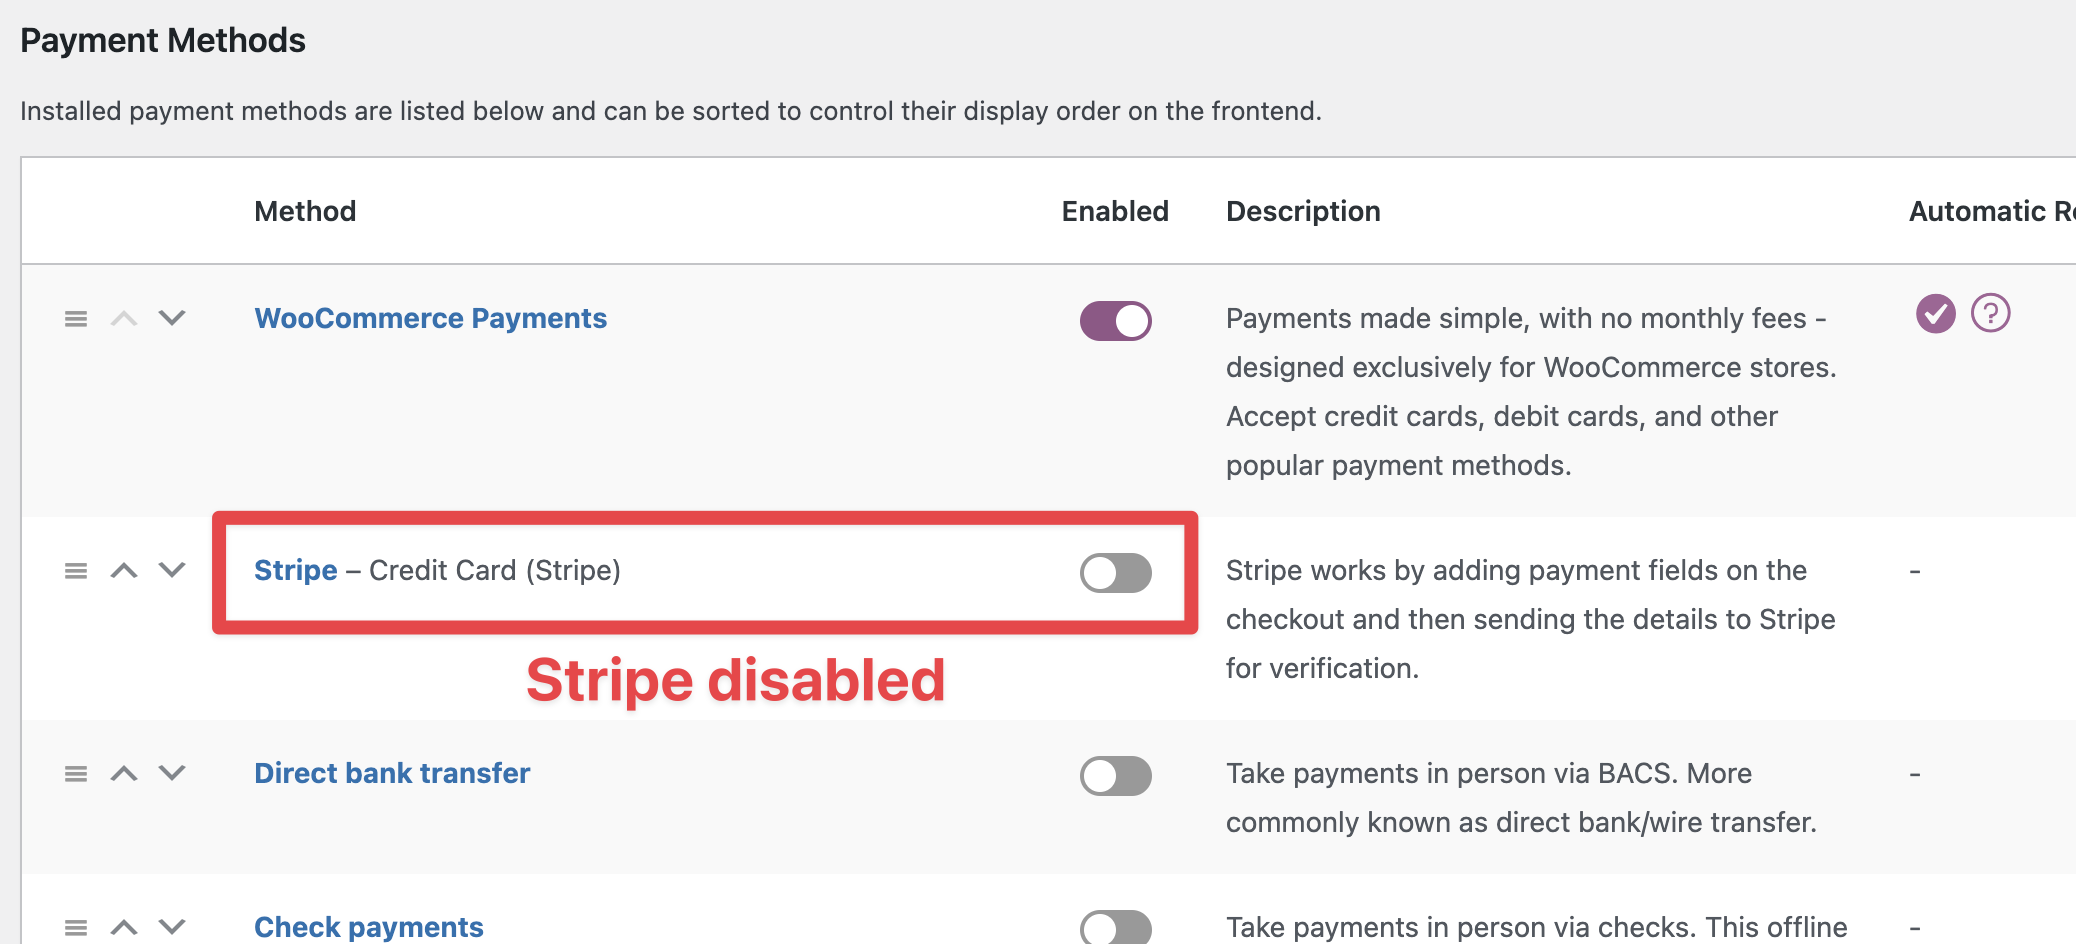Open the Direct bank transfer link

(x=392, y=774)
